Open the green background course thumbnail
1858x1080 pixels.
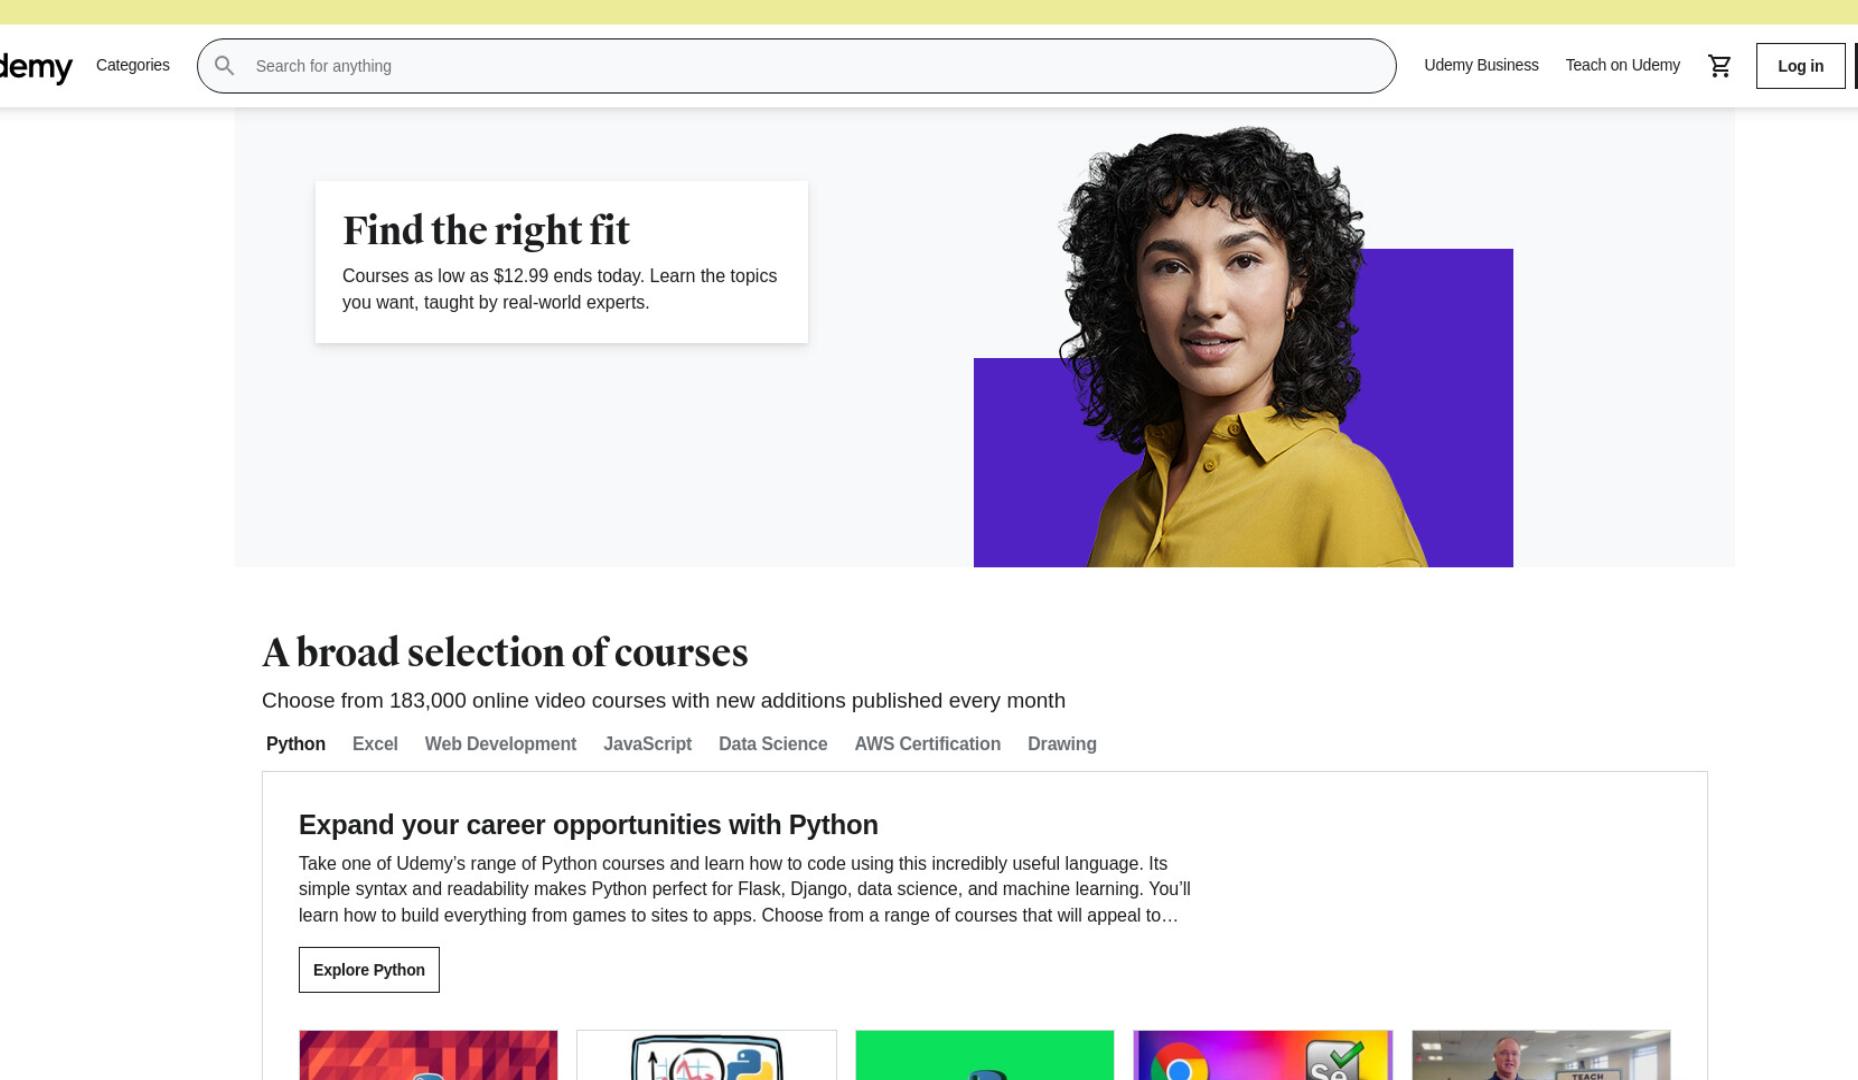coord(984,1055)
